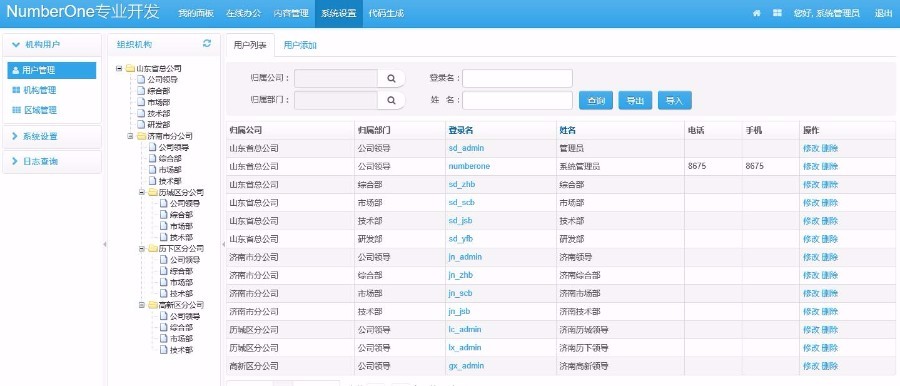This screenshot has width=900, height=386.
Task: Click the 归属部门 input box
Action: (x=336, y=101)
